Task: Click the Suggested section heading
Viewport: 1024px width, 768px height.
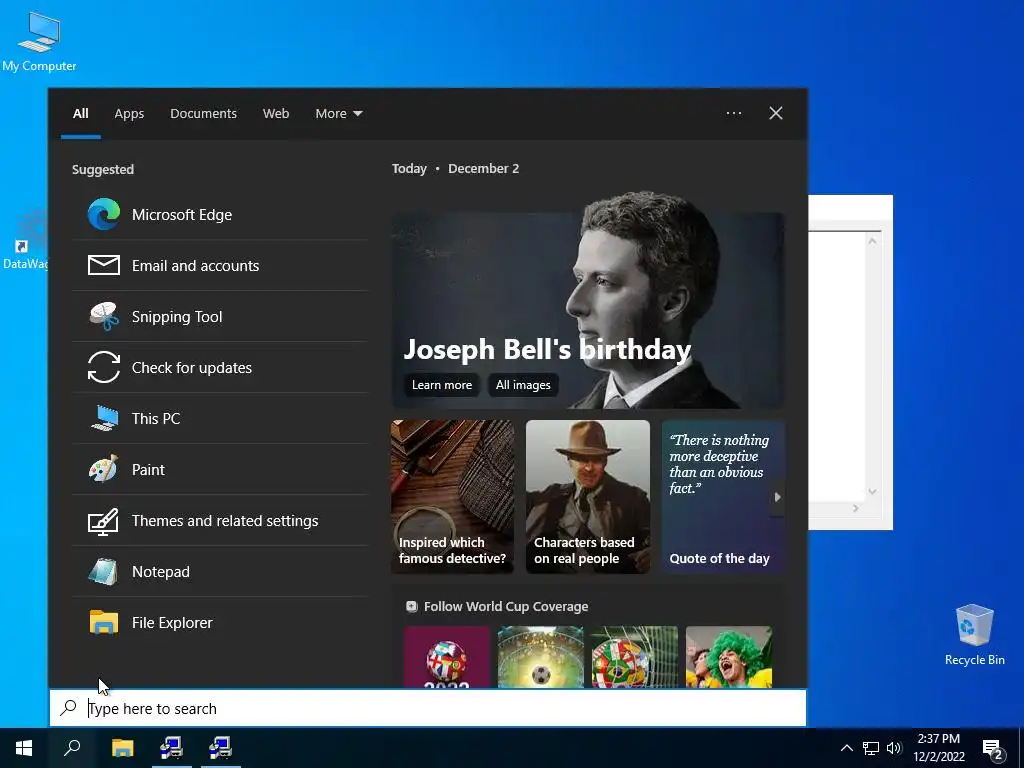Action: (103, 169)
